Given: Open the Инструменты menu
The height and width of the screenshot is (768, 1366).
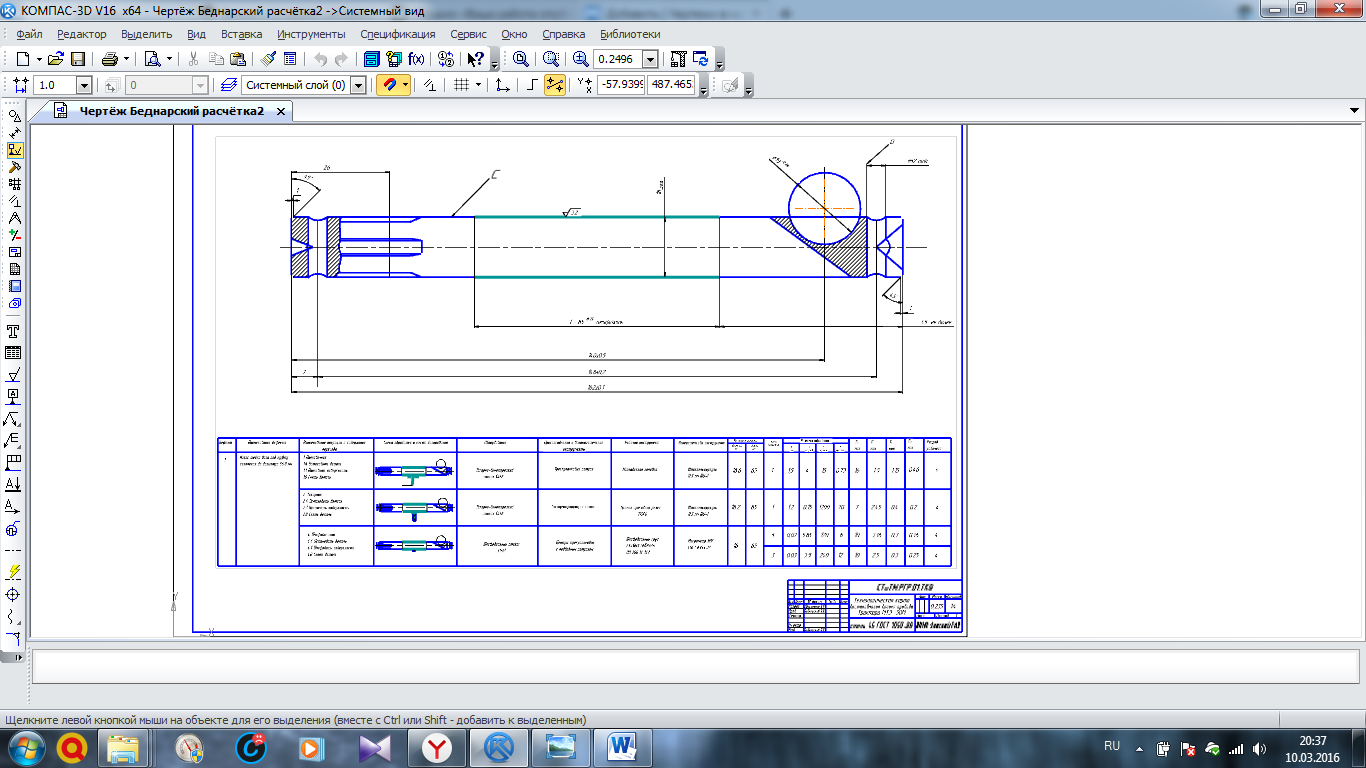Looking at the screenshot, I should click(310, 34).
